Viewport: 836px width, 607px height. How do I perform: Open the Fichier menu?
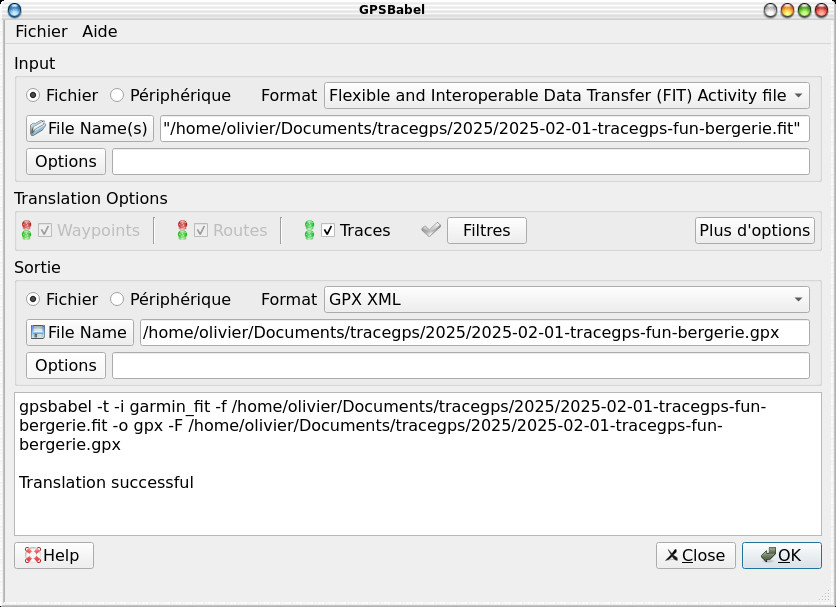tap(41, 32)
